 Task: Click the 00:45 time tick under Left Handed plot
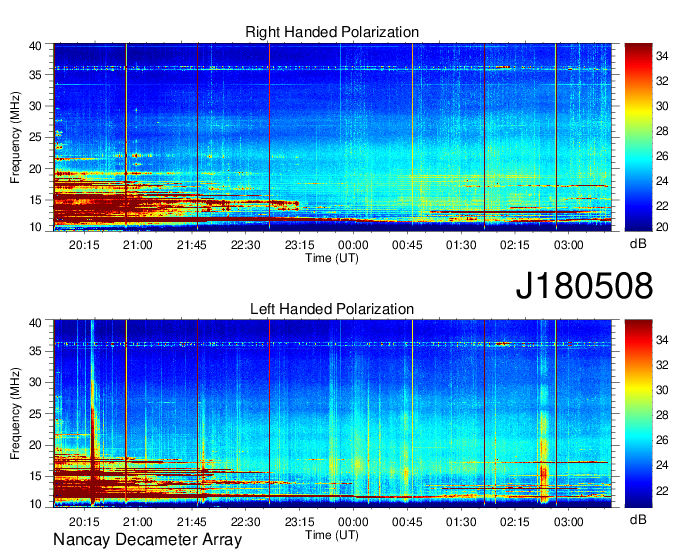point(407,522)
